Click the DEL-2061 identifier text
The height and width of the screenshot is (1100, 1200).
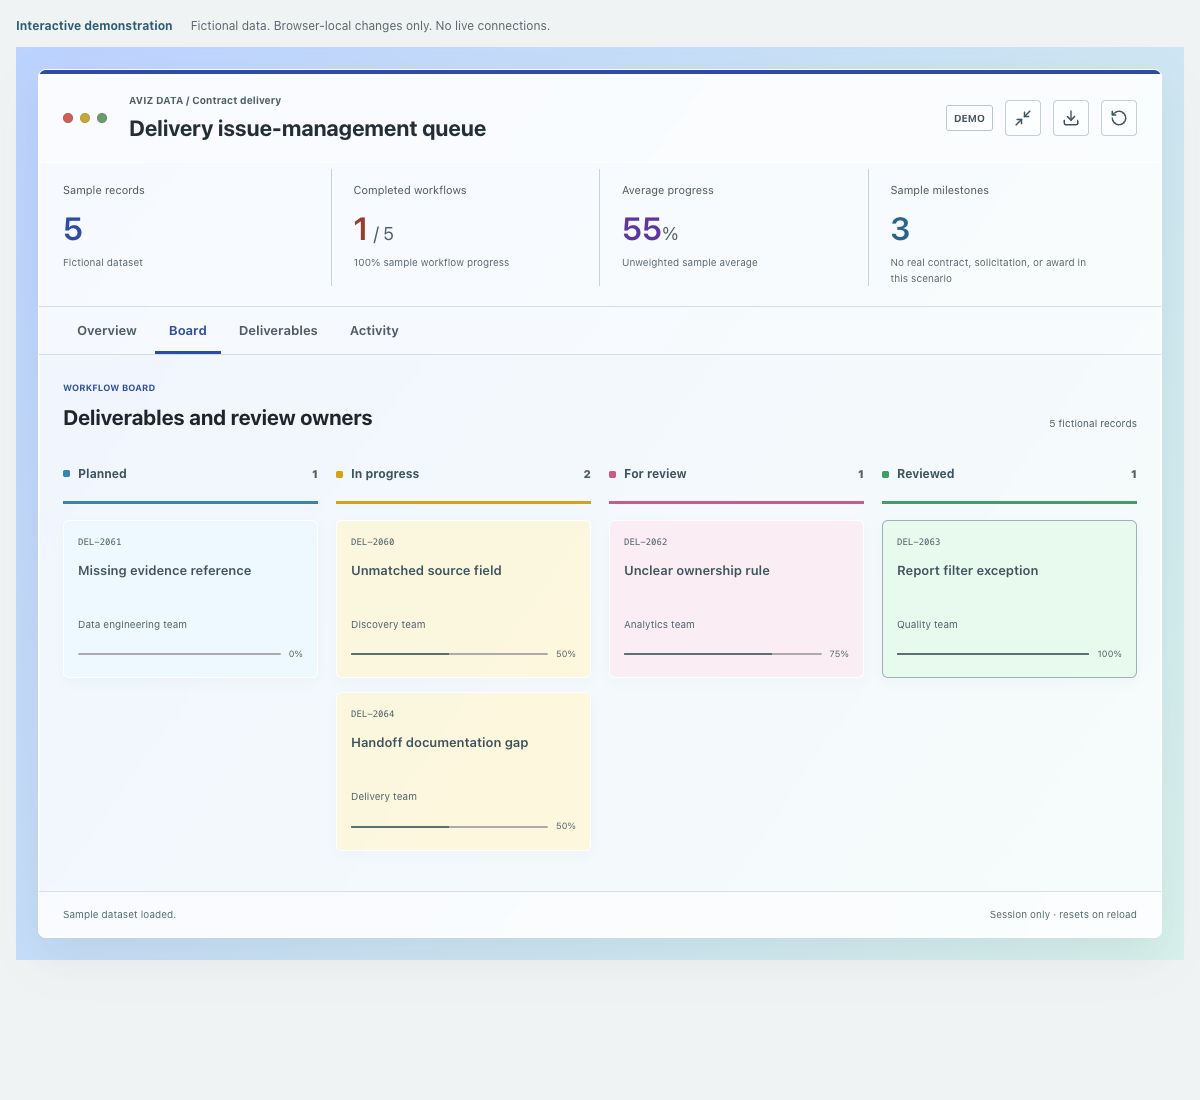(100, 542)
